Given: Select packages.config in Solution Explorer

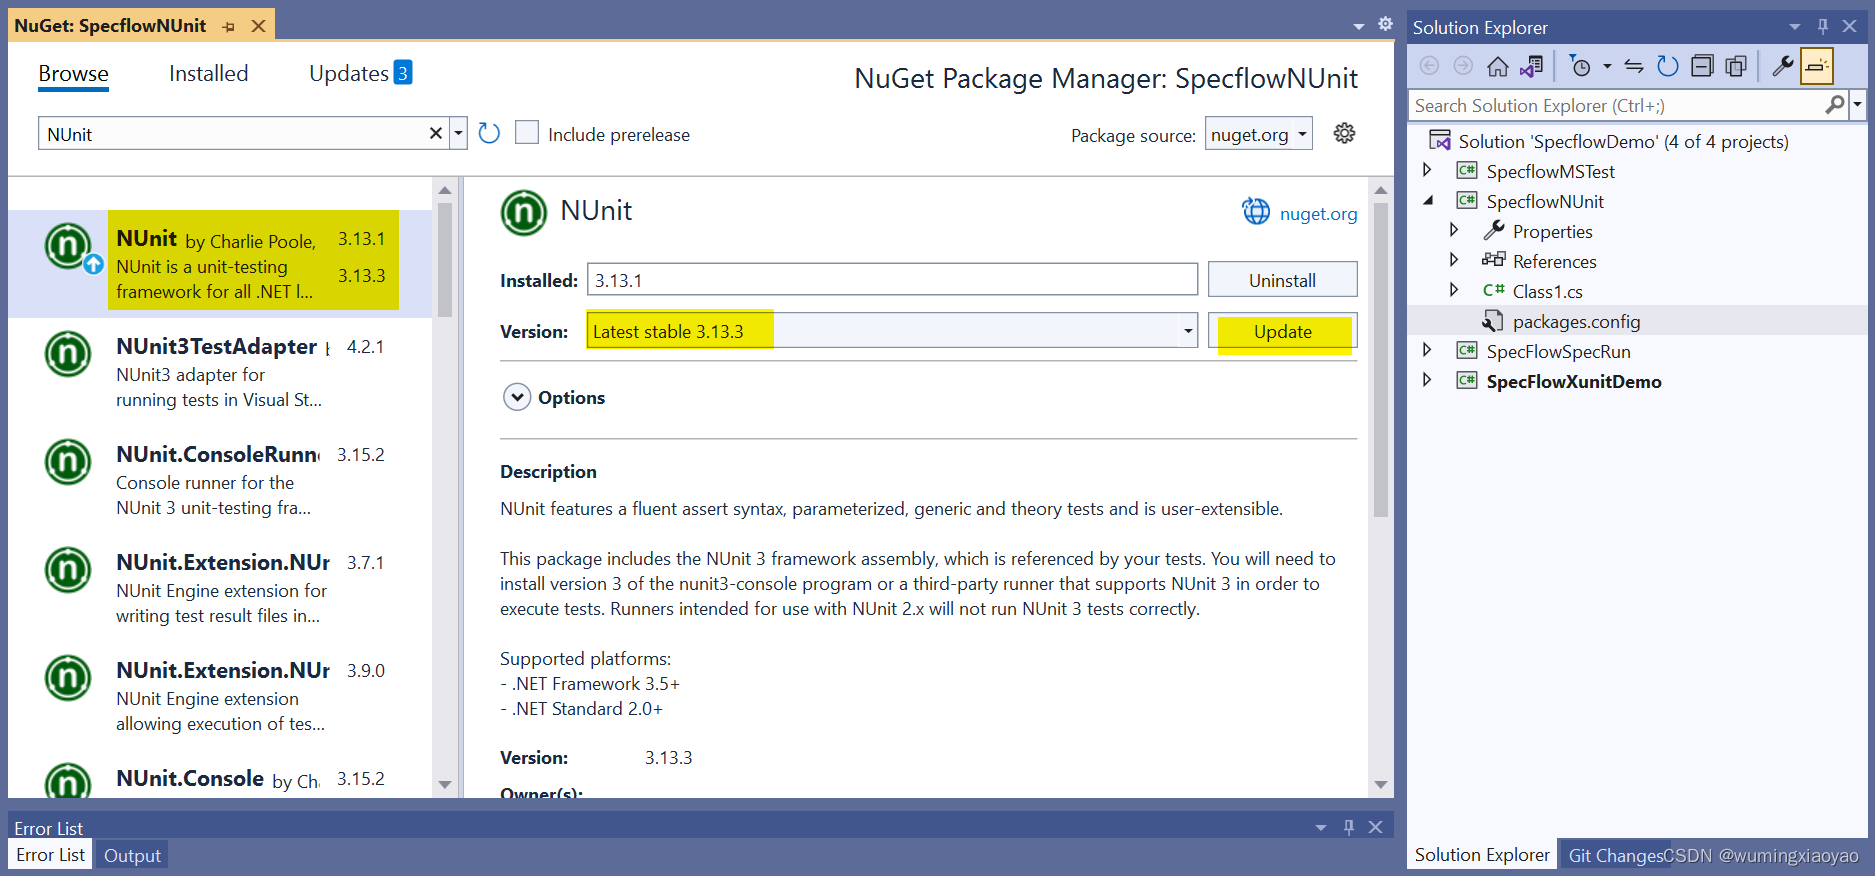Looking at the screenshot, I should 1576,321.
